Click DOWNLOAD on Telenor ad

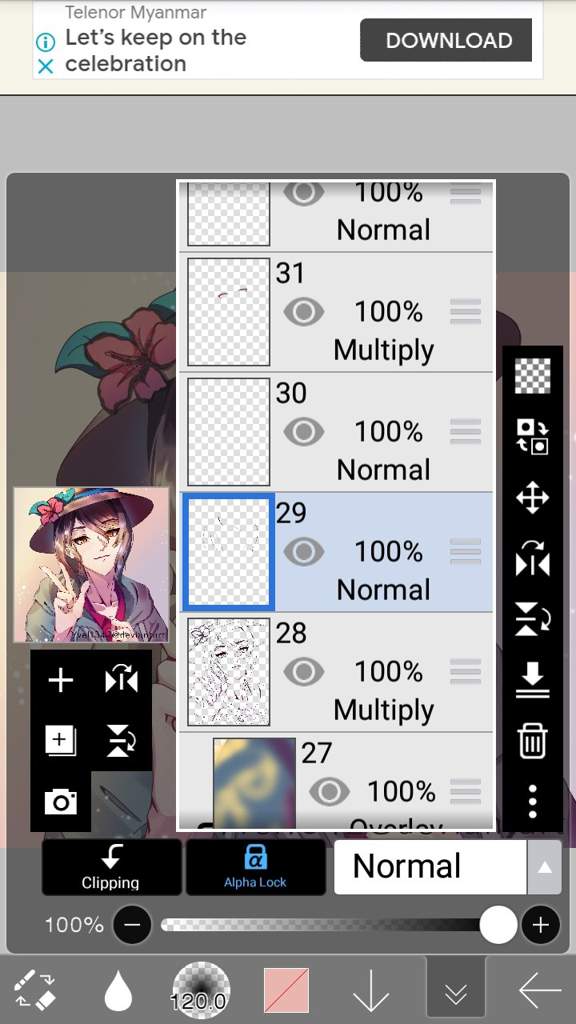[446, 40]
